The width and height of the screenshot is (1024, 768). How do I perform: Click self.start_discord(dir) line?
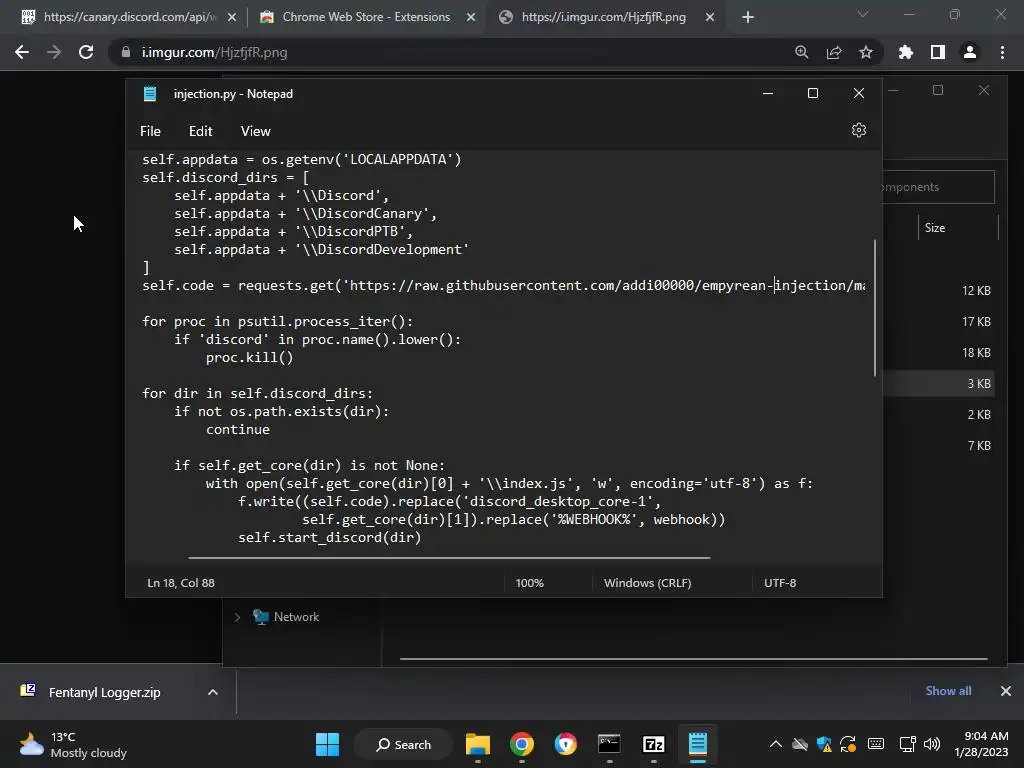click(330, 537)
